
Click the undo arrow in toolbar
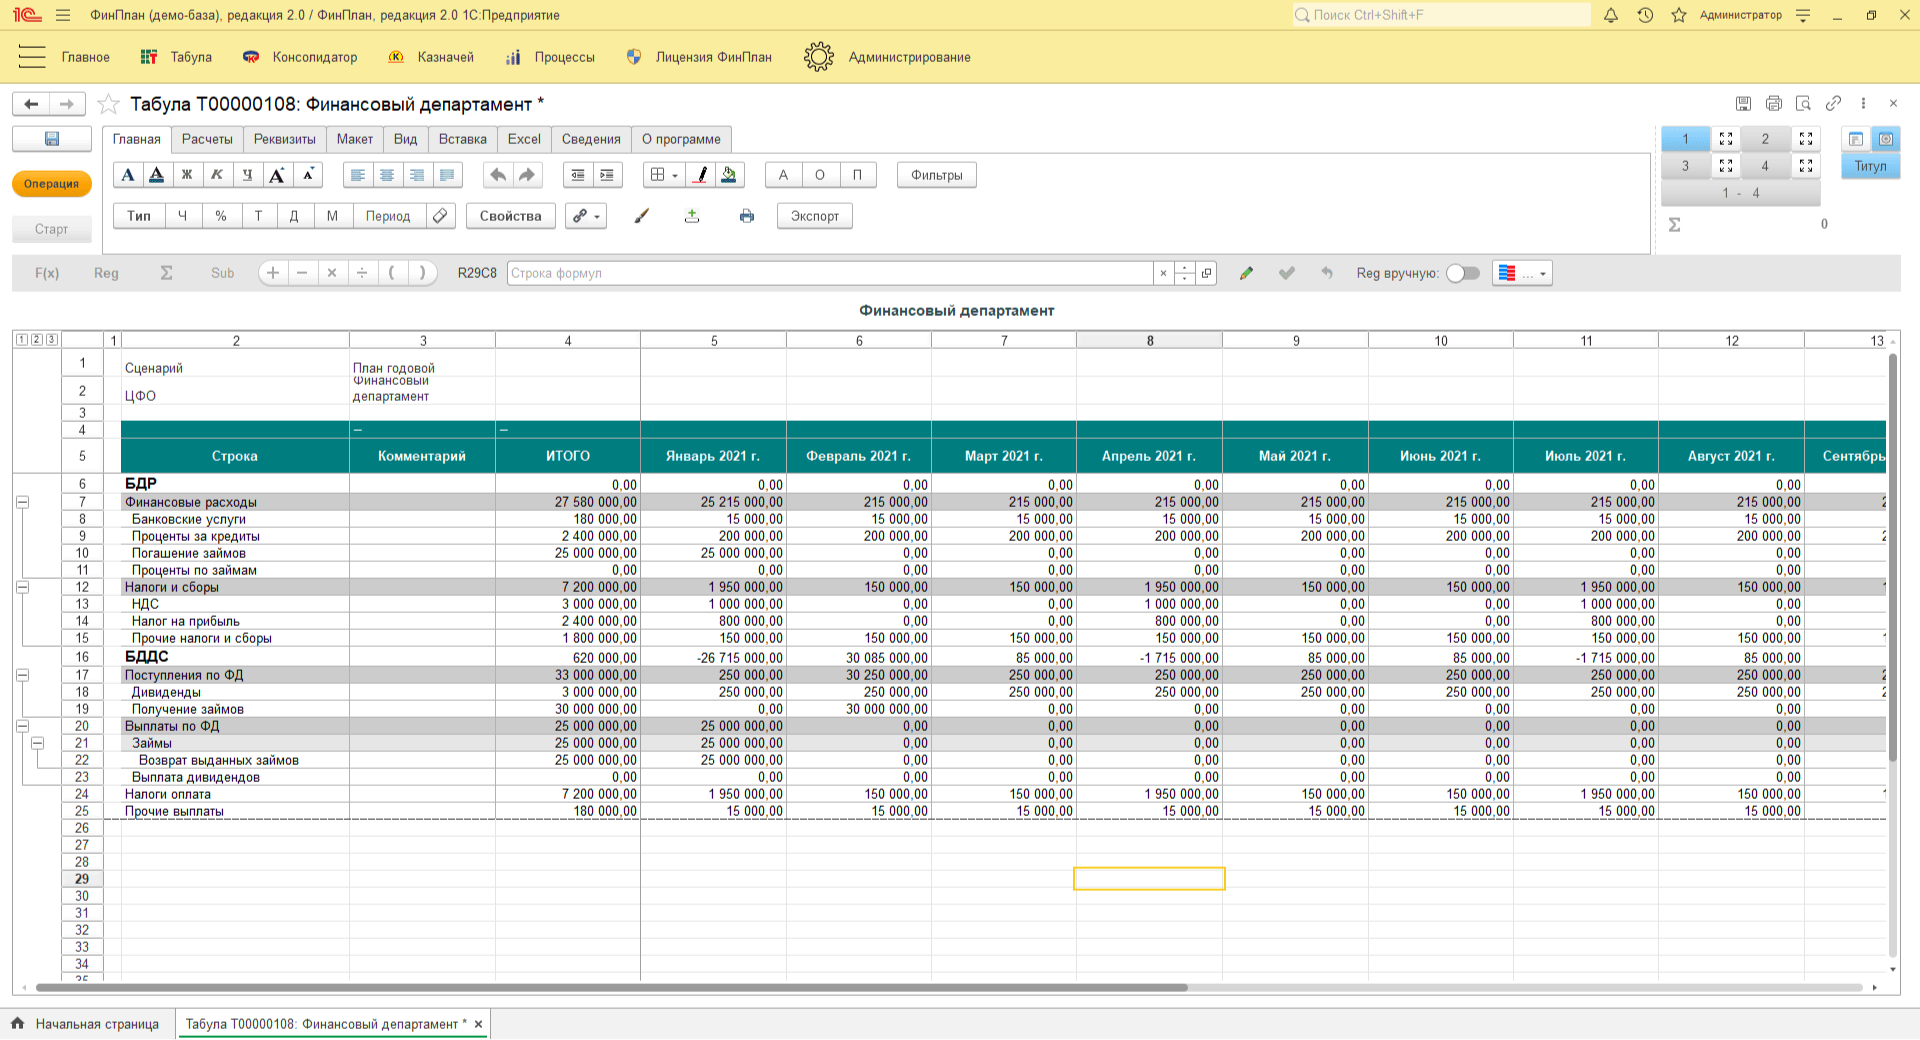pyautogui.click(x=497, y=175)
